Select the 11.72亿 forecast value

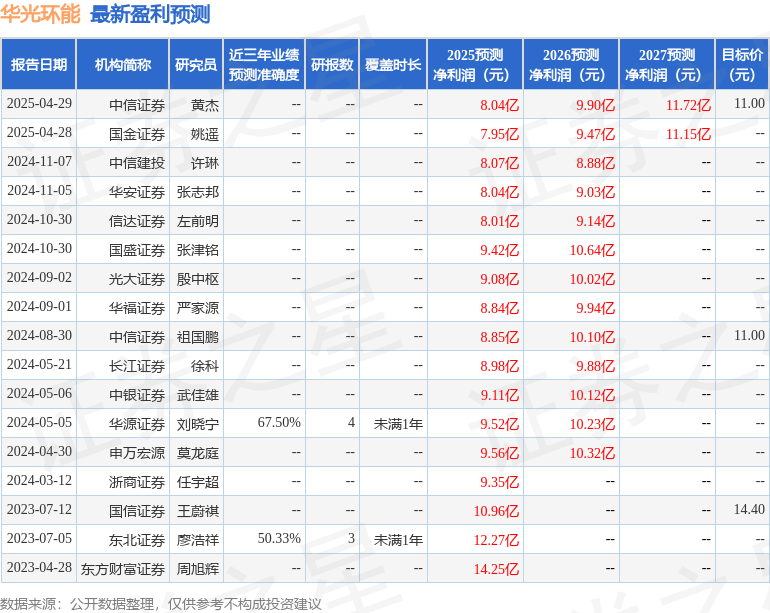click(x=688, y=105)
